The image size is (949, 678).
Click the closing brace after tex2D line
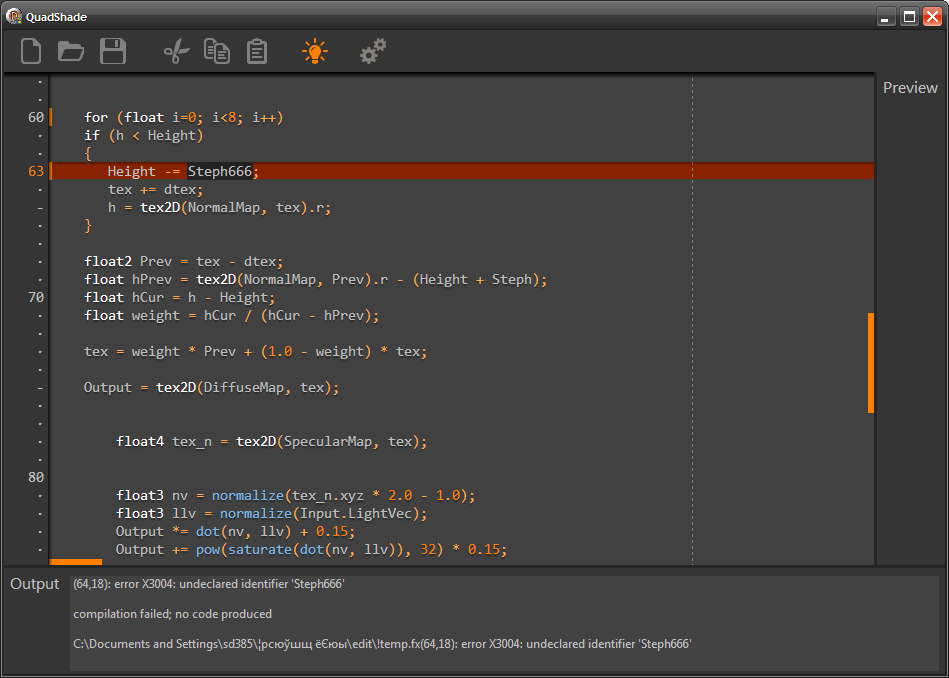click(x=88, y=226)
